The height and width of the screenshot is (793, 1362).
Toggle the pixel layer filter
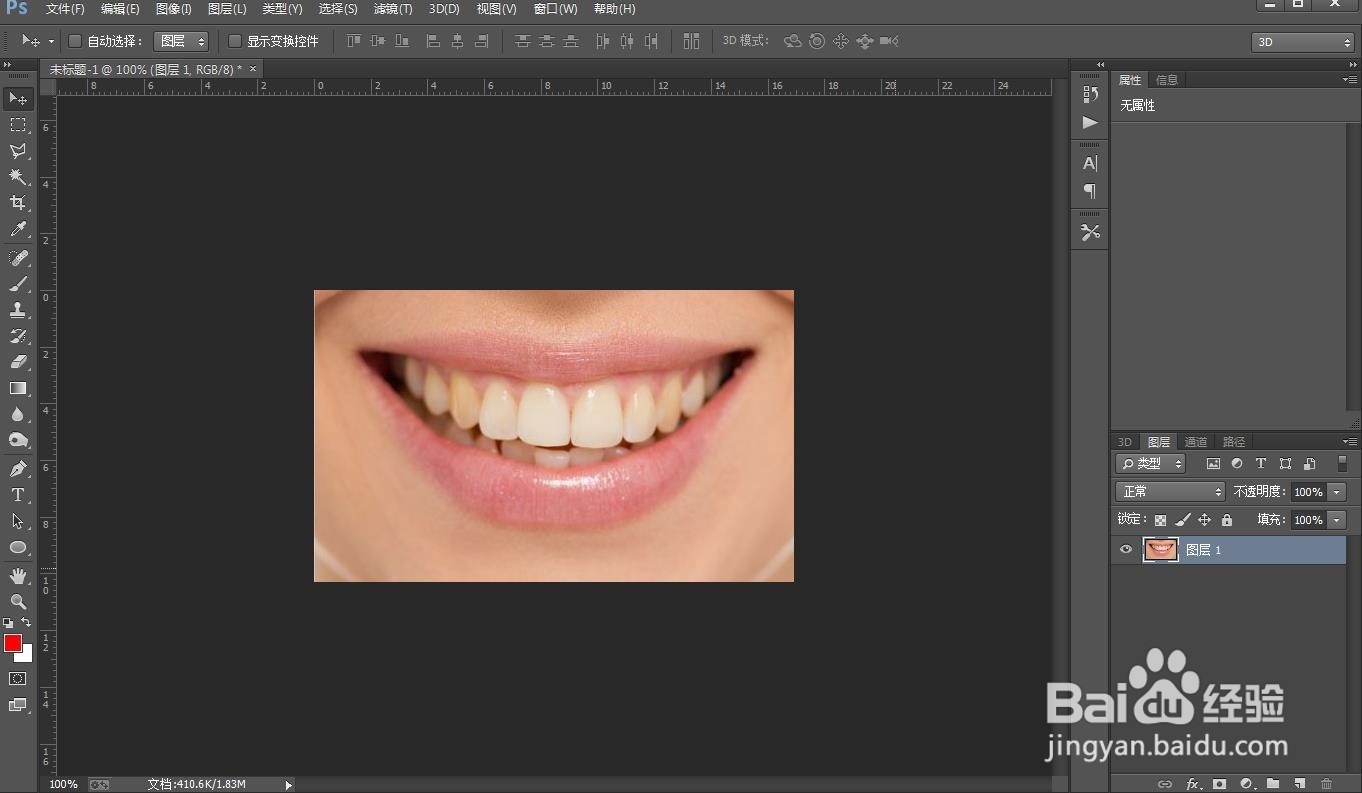[x=1213, y=464]
